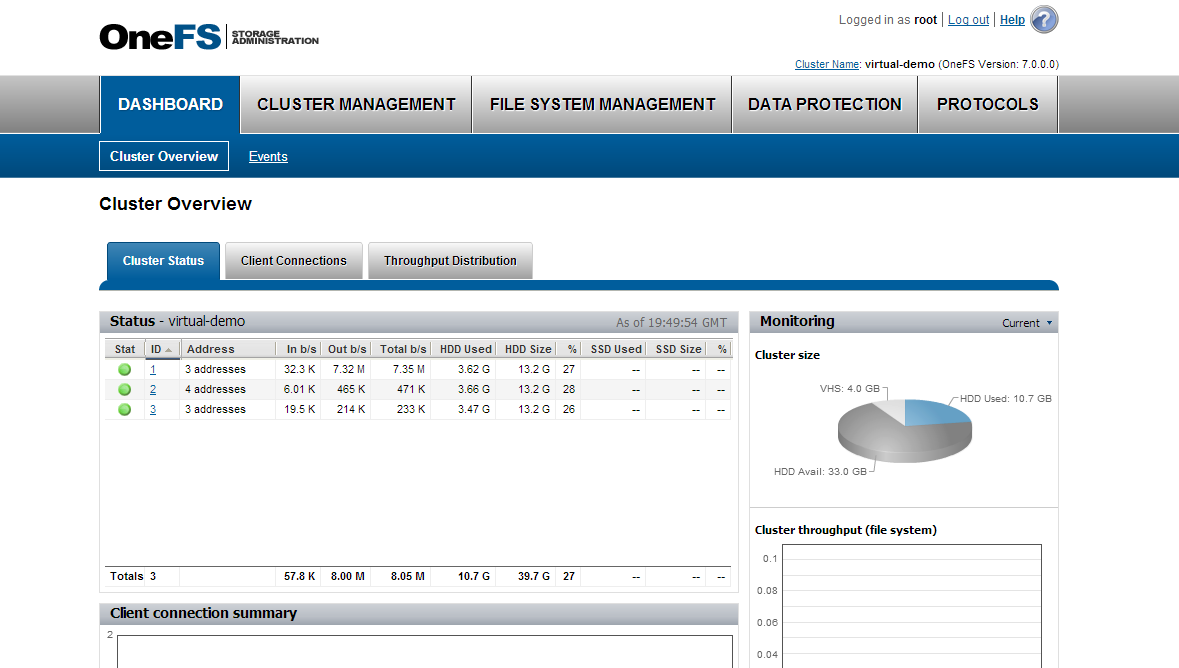The width and height of the screenshot is (1179, 668).
Task: Navigate to the Events page
Action: coord(268,156)
